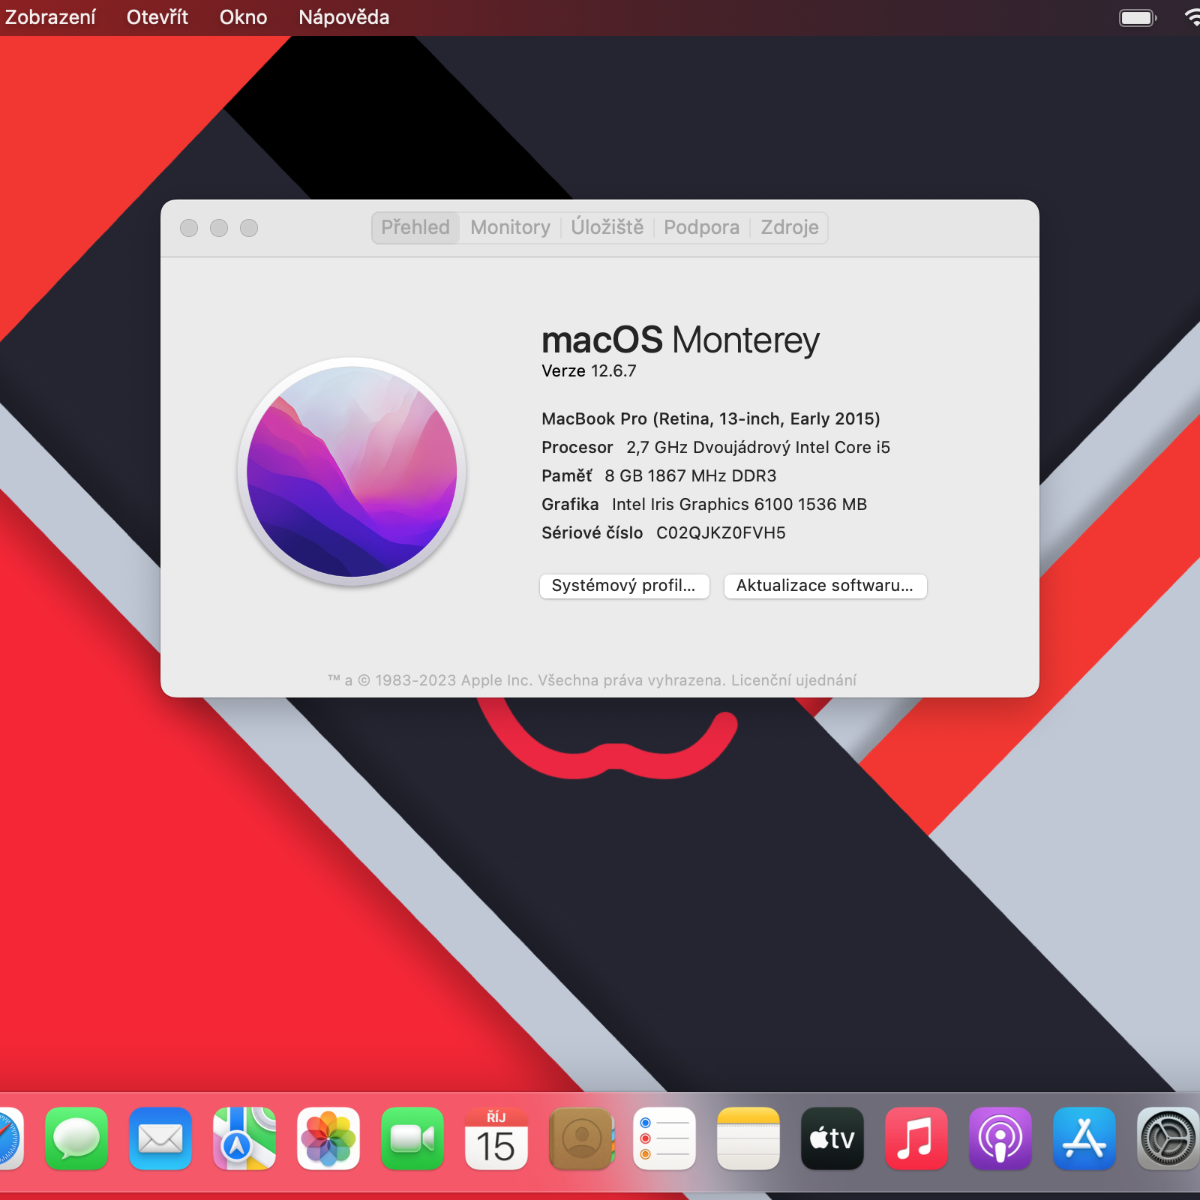Click processor value 2,7 GHz Intel Core i5
Screen dimensions: 1200x1200
pos(758,447)
